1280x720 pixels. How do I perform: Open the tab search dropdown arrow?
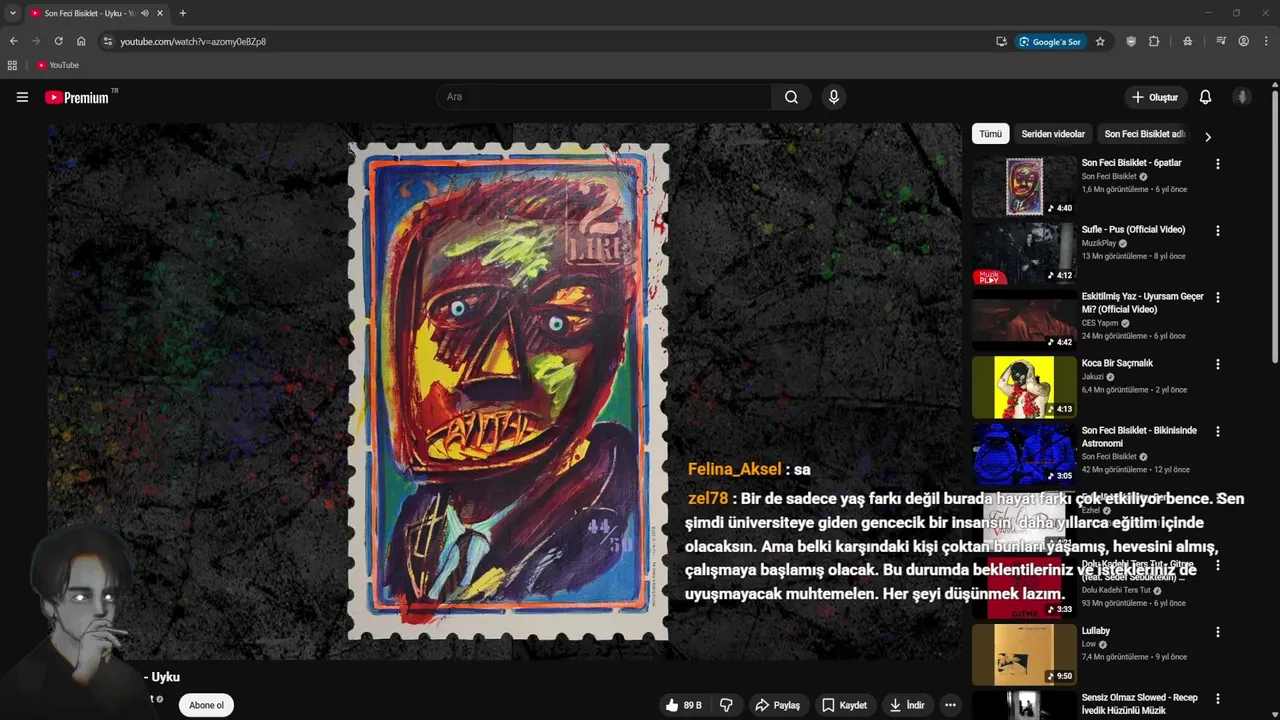point(13,13)
